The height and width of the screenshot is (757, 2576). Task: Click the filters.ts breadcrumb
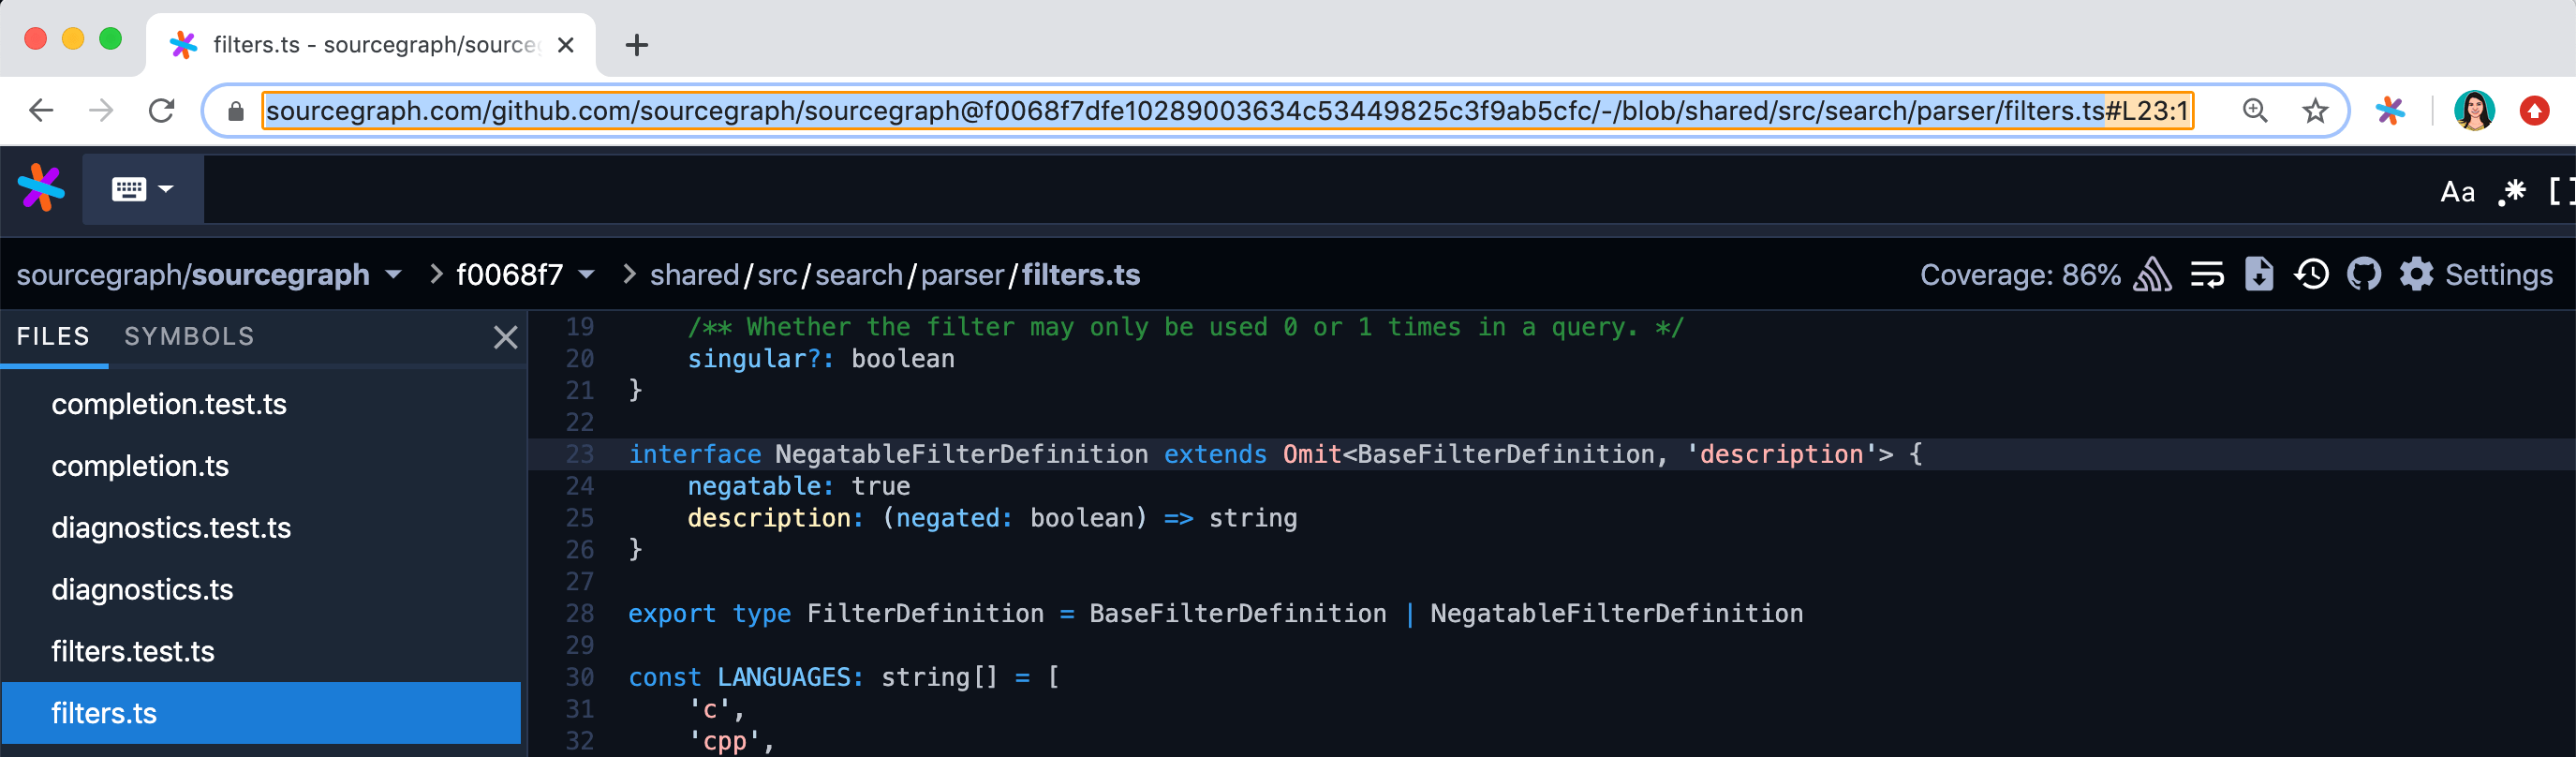pos(1080,274)
